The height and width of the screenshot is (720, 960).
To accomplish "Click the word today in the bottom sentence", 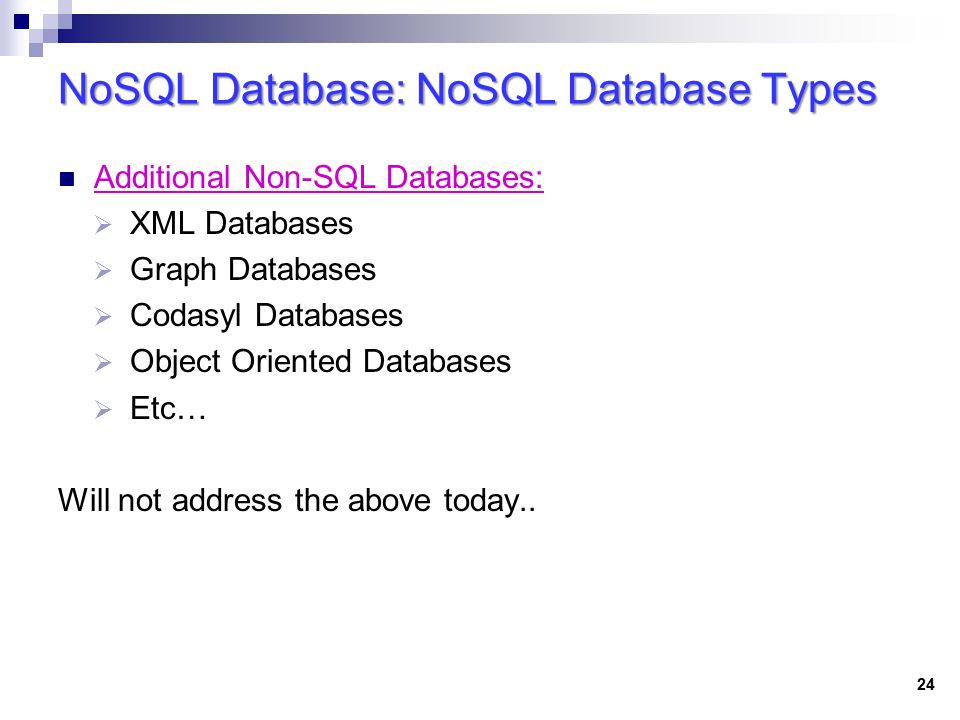I will [481, 502].
